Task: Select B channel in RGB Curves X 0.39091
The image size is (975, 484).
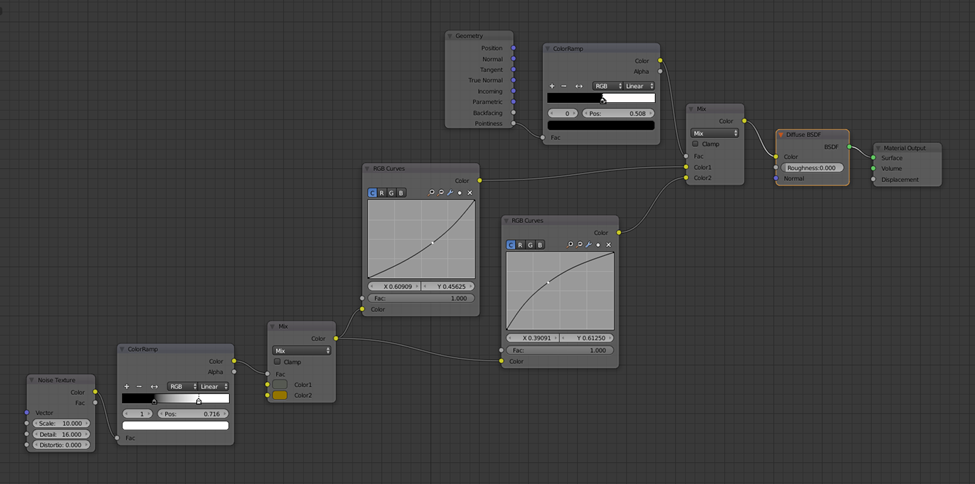Action: 540,245
